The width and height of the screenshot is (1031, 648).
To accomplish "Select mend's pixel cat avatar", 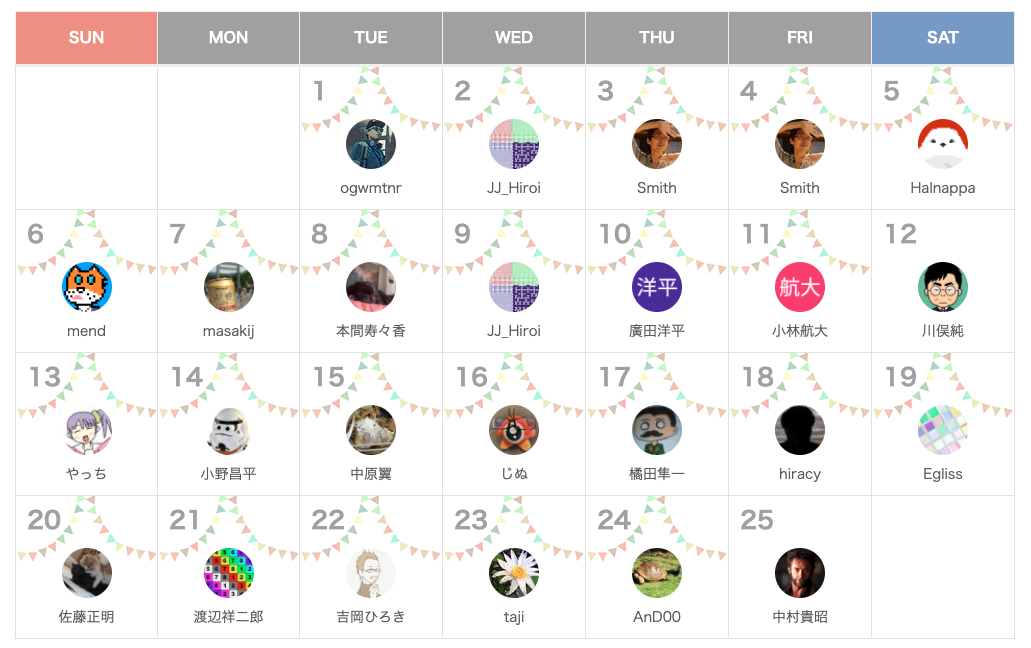I will [87, 287].
